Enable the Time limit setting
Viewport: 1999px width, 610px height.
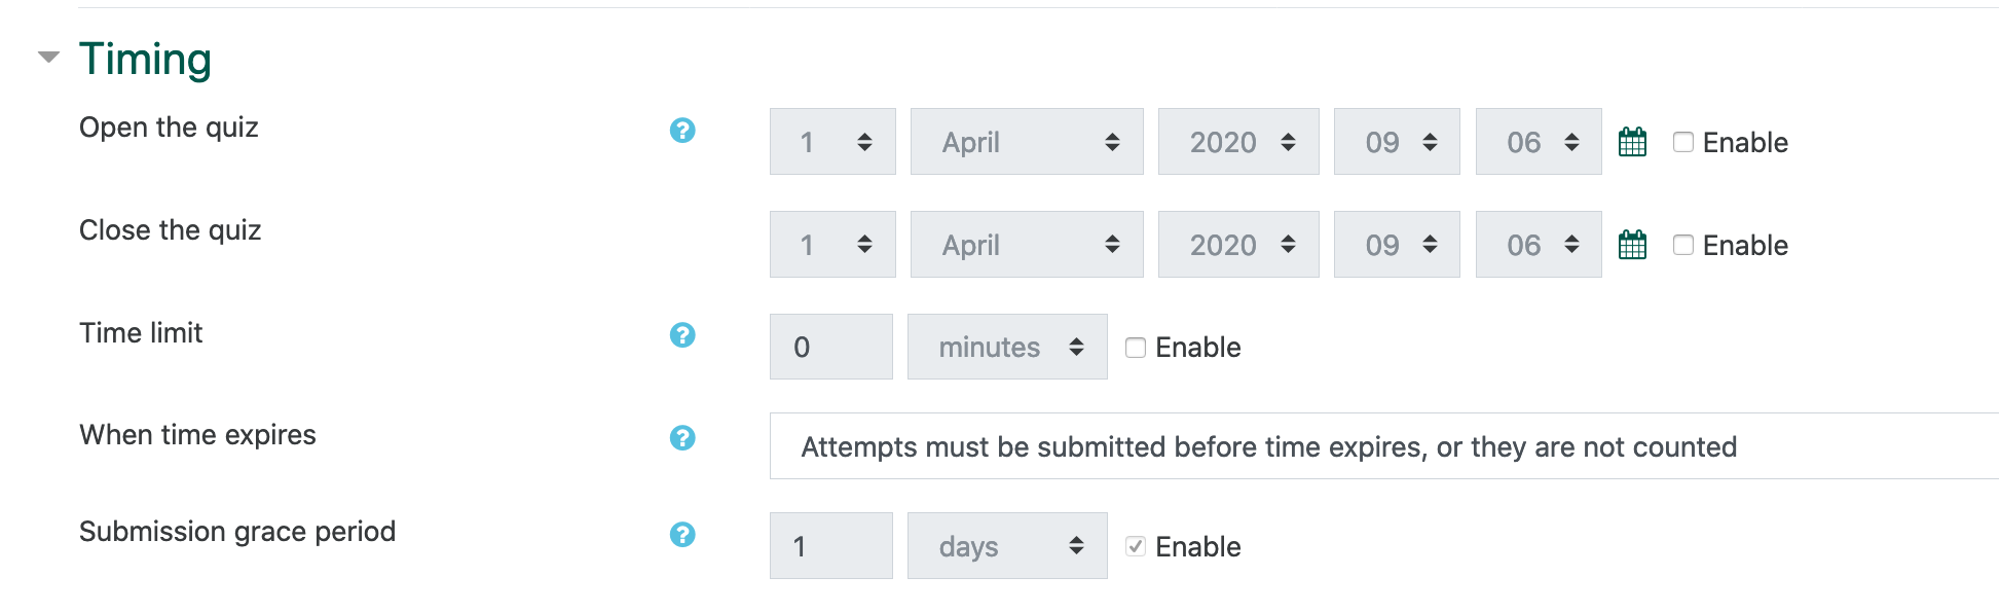pyautogui.click(x=1135, y=347)
